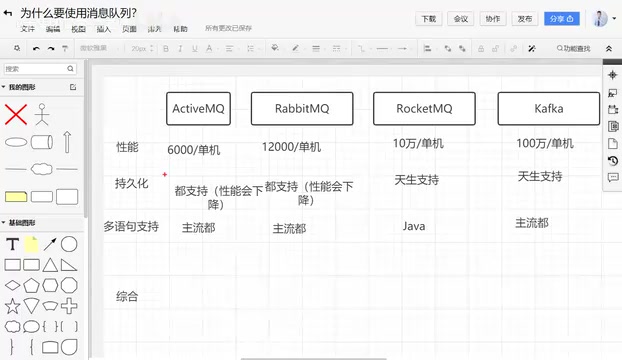Select the RabbitMQ box on canvas
The height and width of the screenshot is (360, 622).
[302, 109]
